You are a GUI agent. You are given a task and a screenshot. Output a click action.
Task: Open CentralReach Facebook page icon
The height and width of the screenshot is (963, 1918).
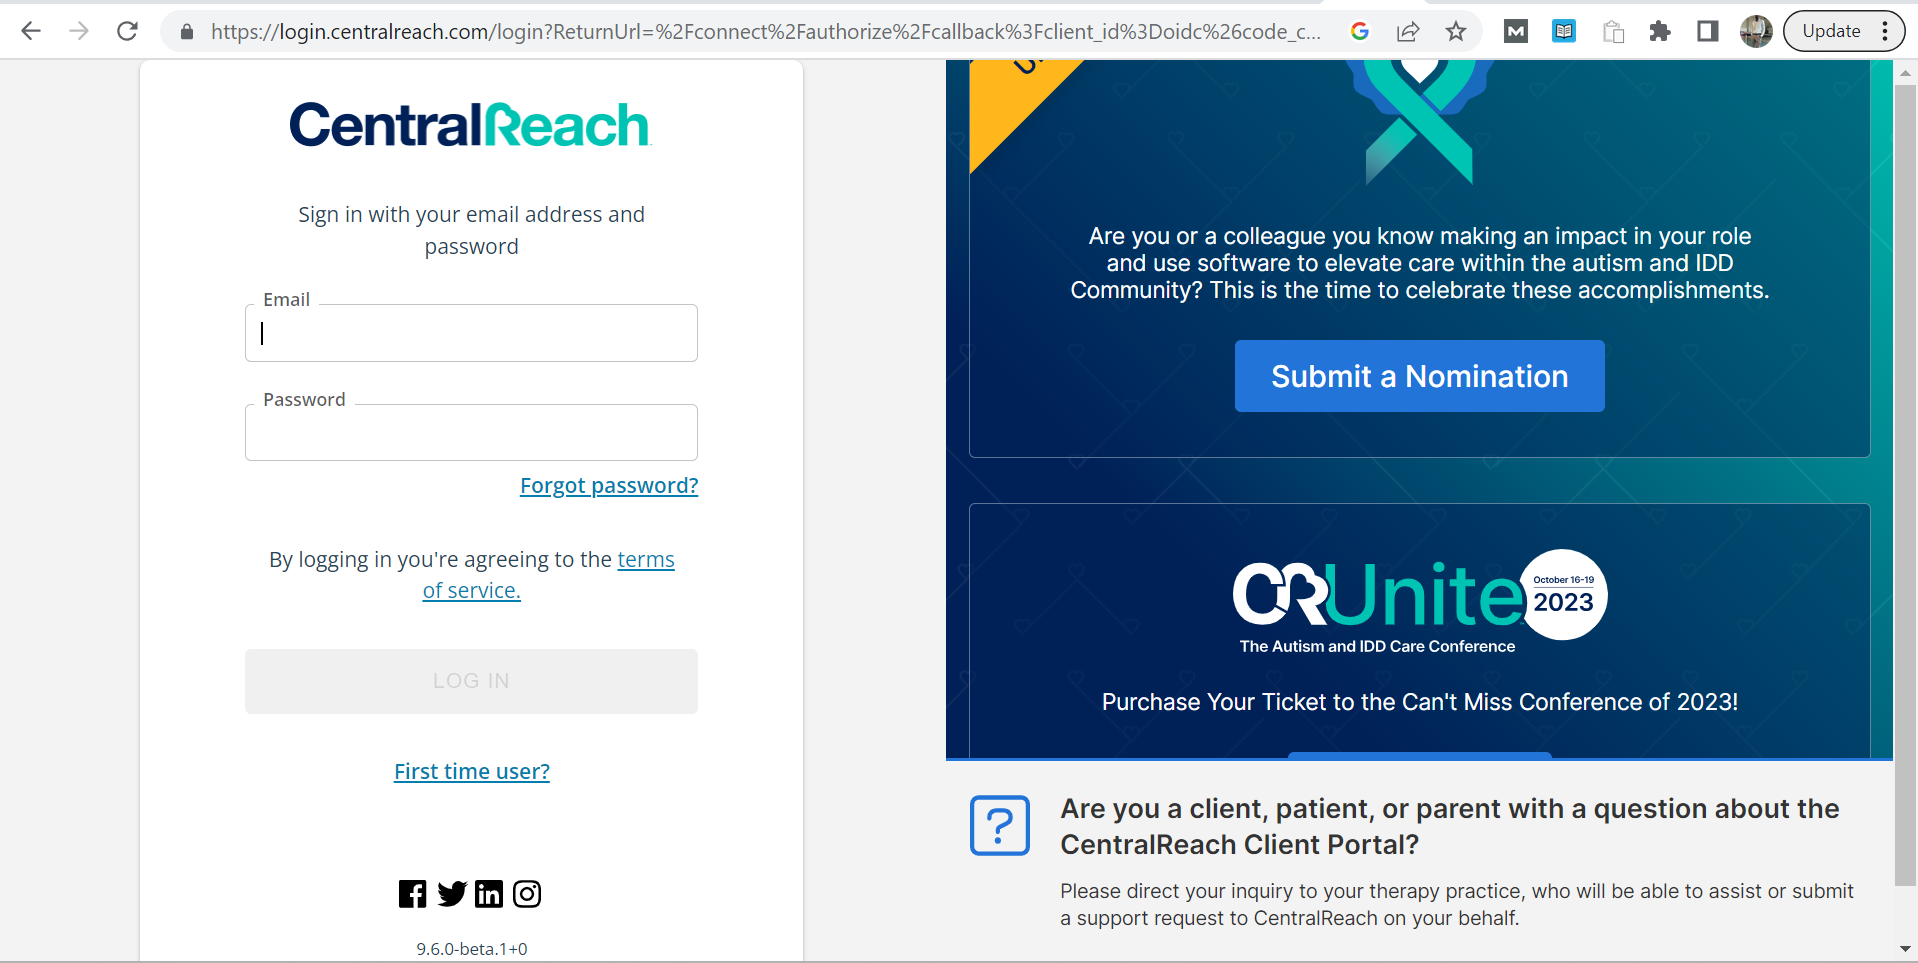point(412,894)
